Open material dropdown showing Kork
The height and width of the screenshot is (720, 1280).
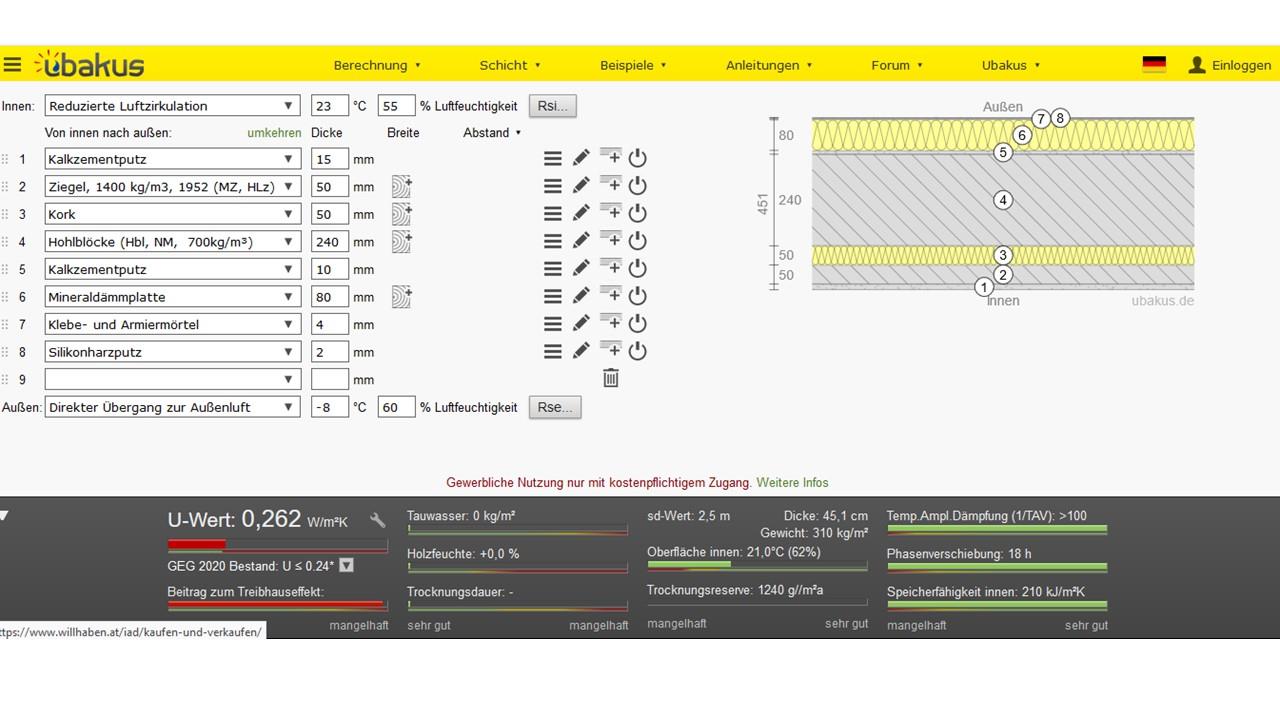pyautogui.click(x=172, y=214)
